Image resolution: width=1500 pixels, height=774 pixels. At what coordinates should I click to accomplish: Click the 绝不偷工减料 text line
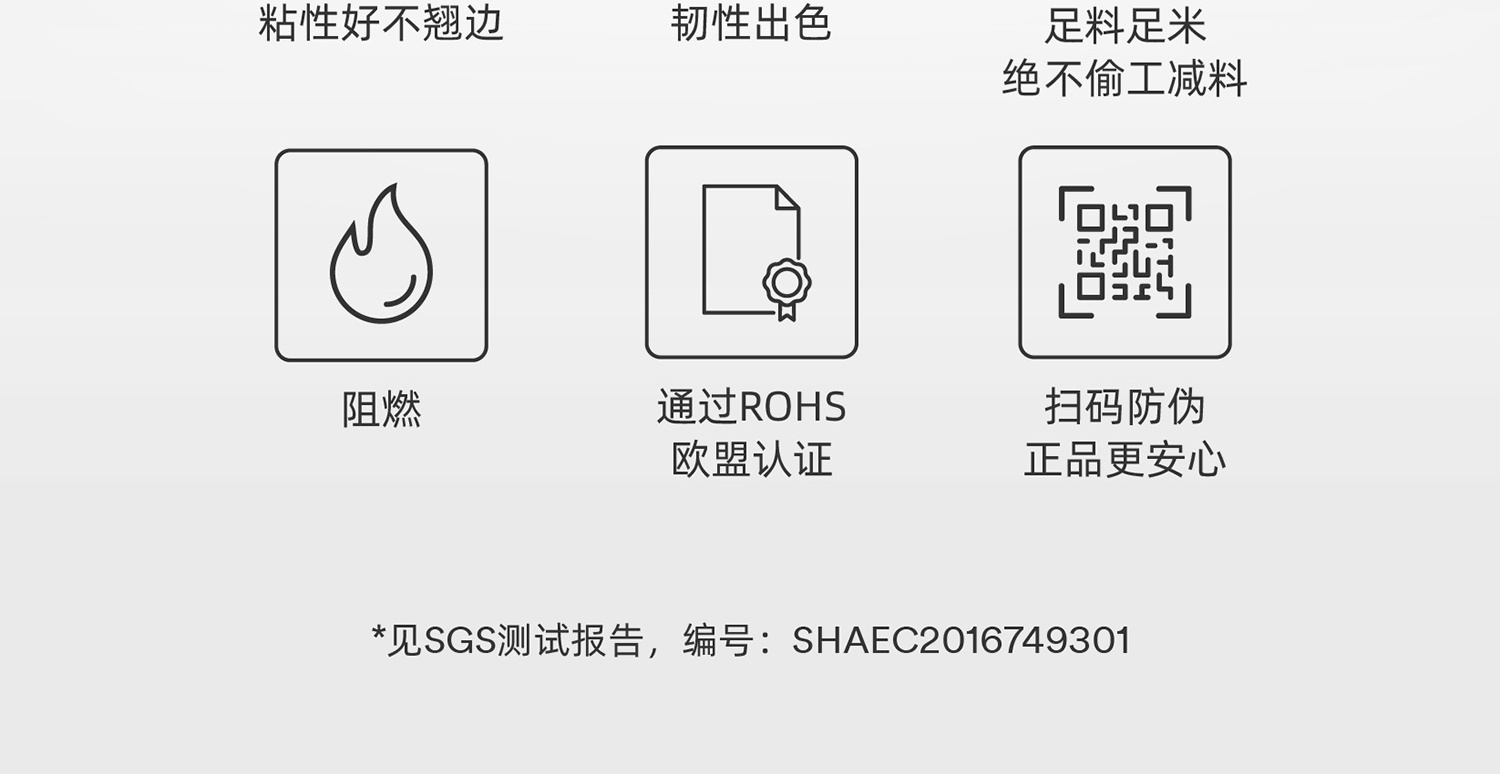tap(1125, 79)
